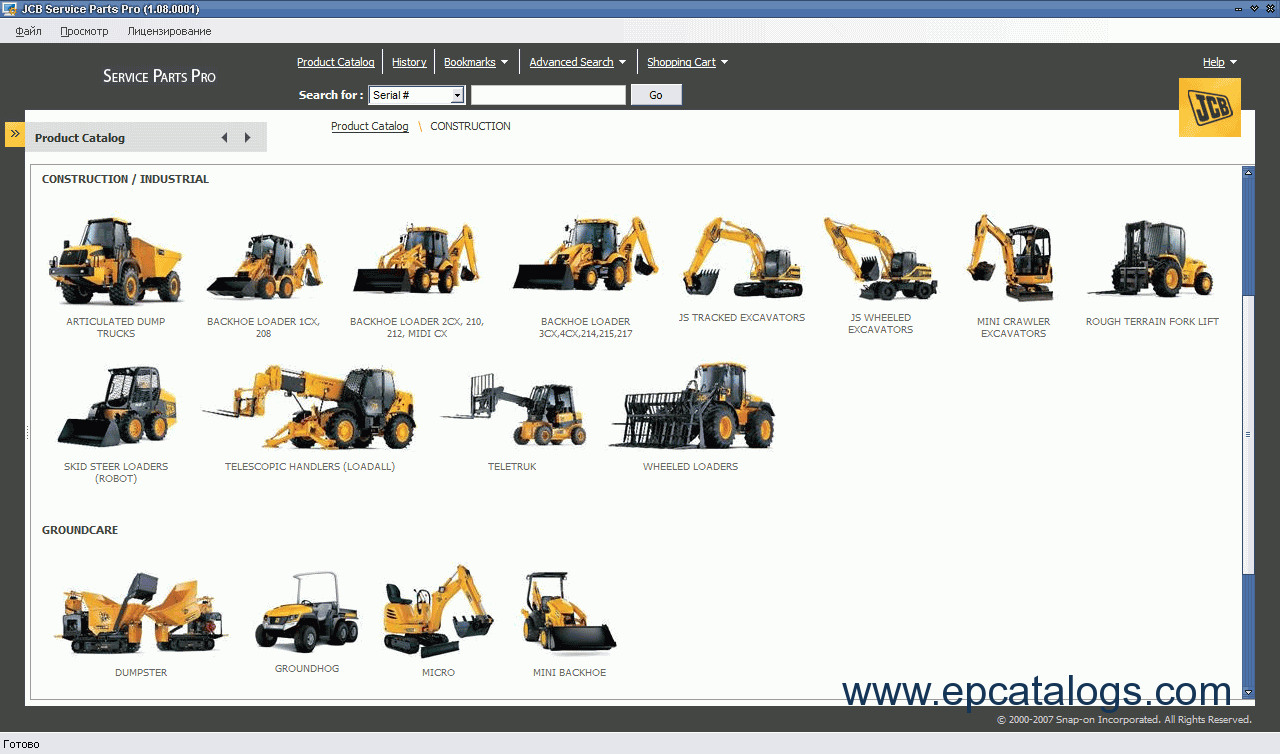Viewport: 1280px width, 754px height.
Task: Click the vertical scrollbar thumb
Action: (x=1248, y=434)
